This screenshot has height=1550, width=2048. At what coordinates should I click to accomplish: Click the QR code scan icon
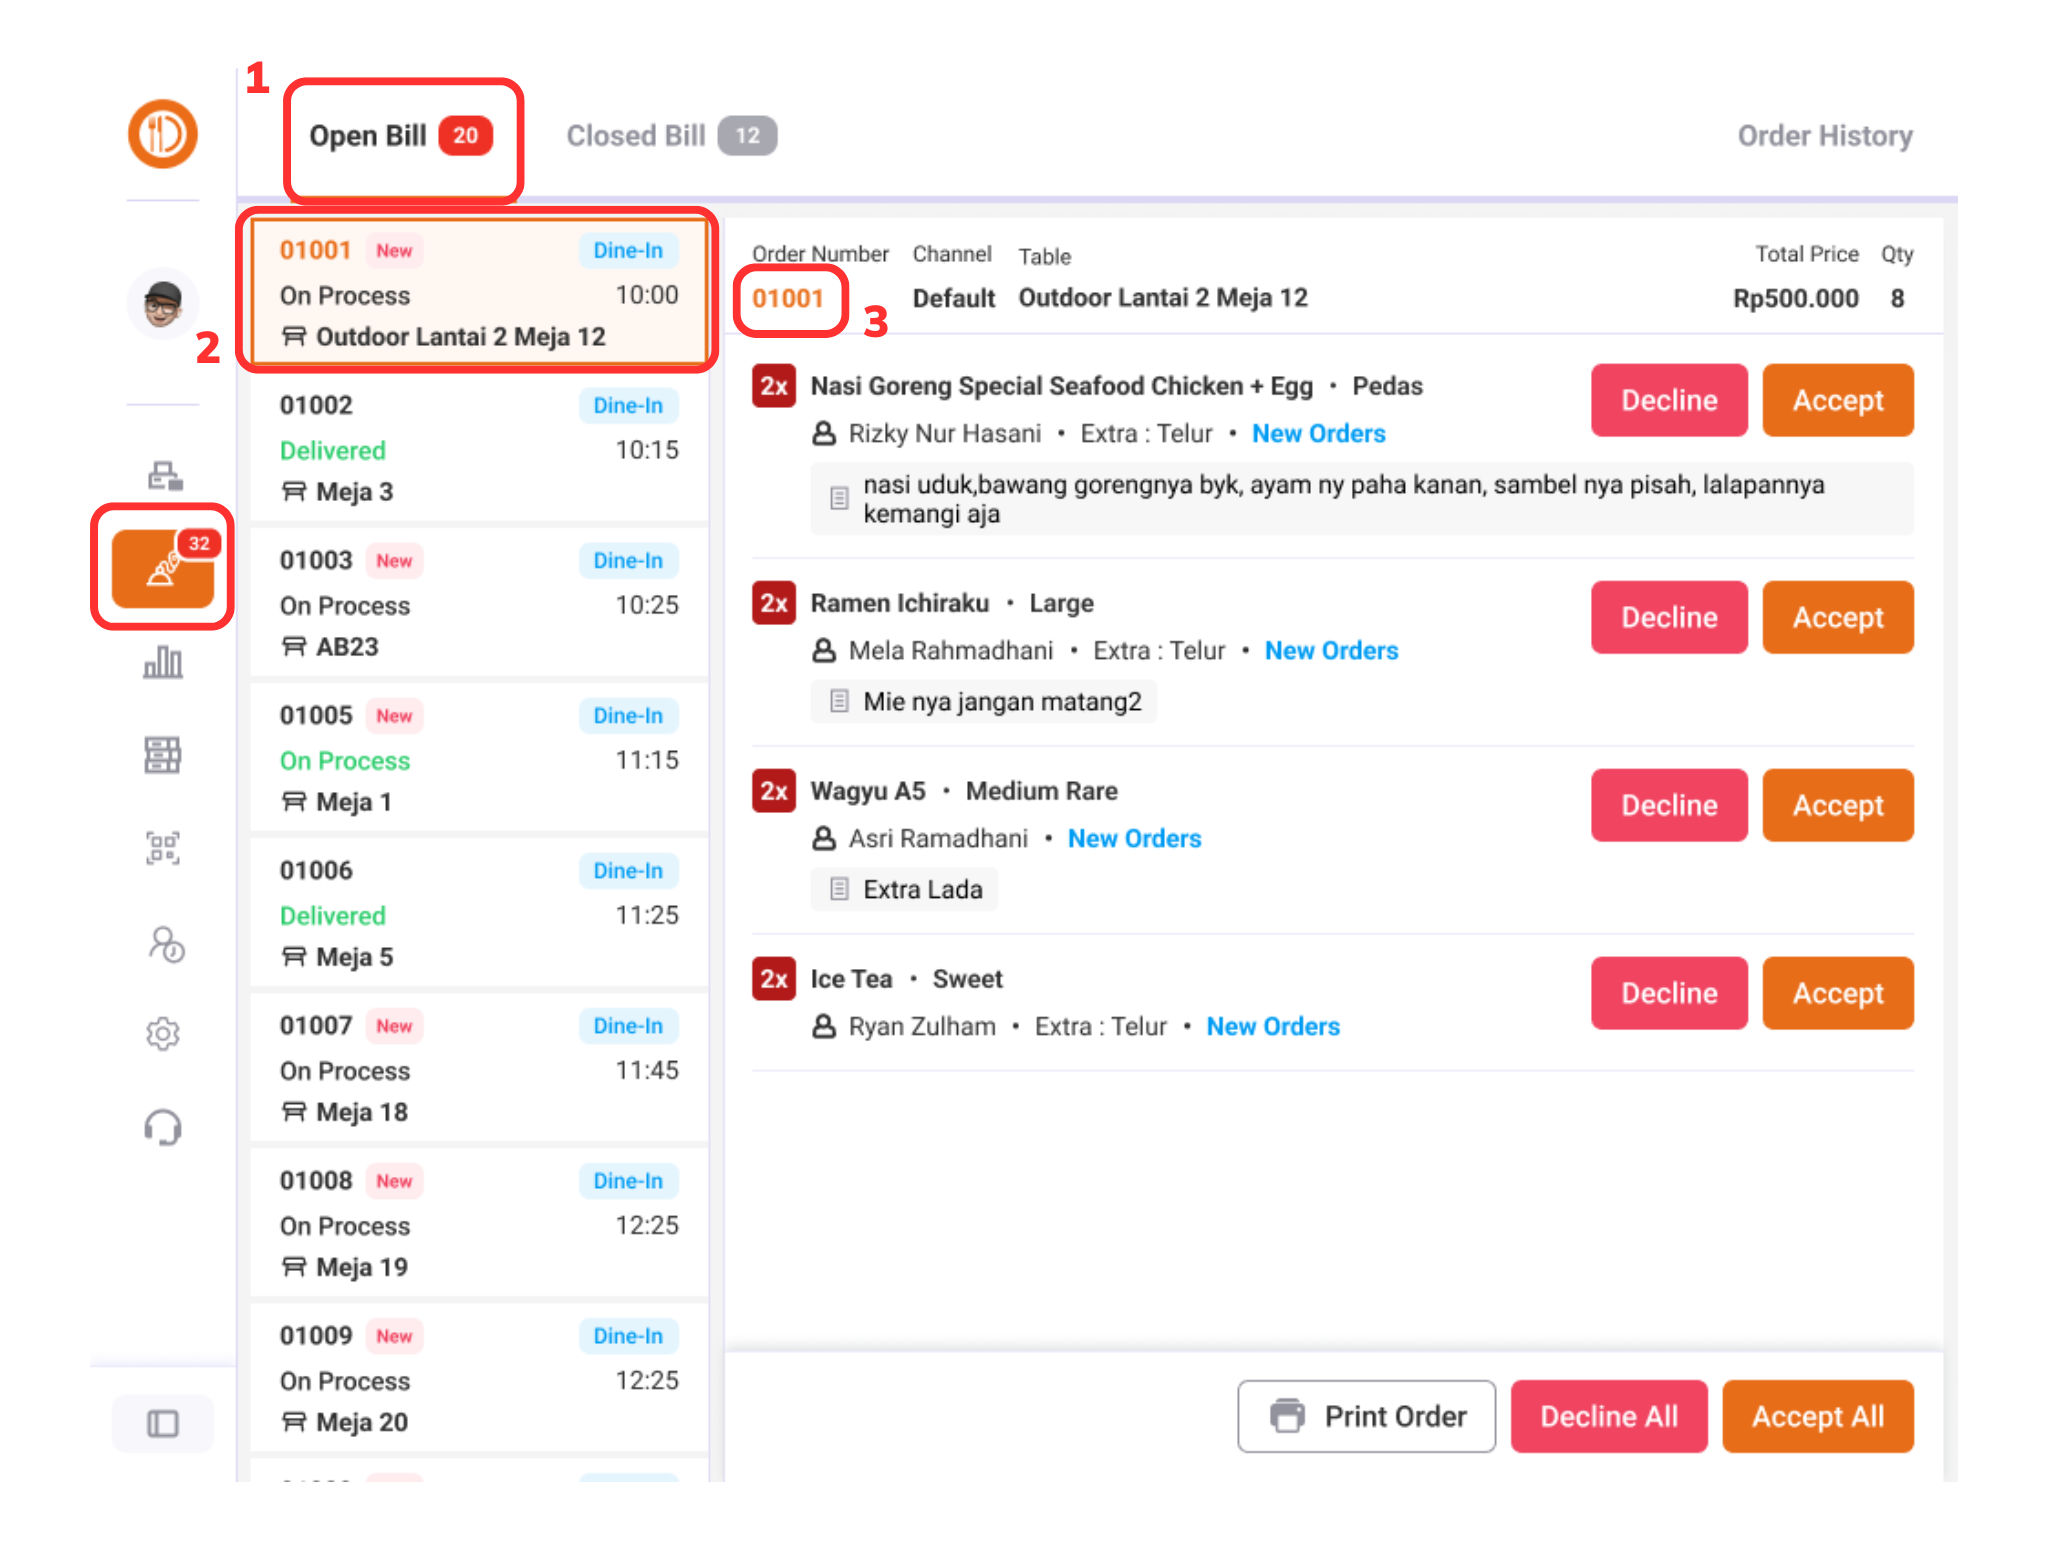(x=163, y=848)
